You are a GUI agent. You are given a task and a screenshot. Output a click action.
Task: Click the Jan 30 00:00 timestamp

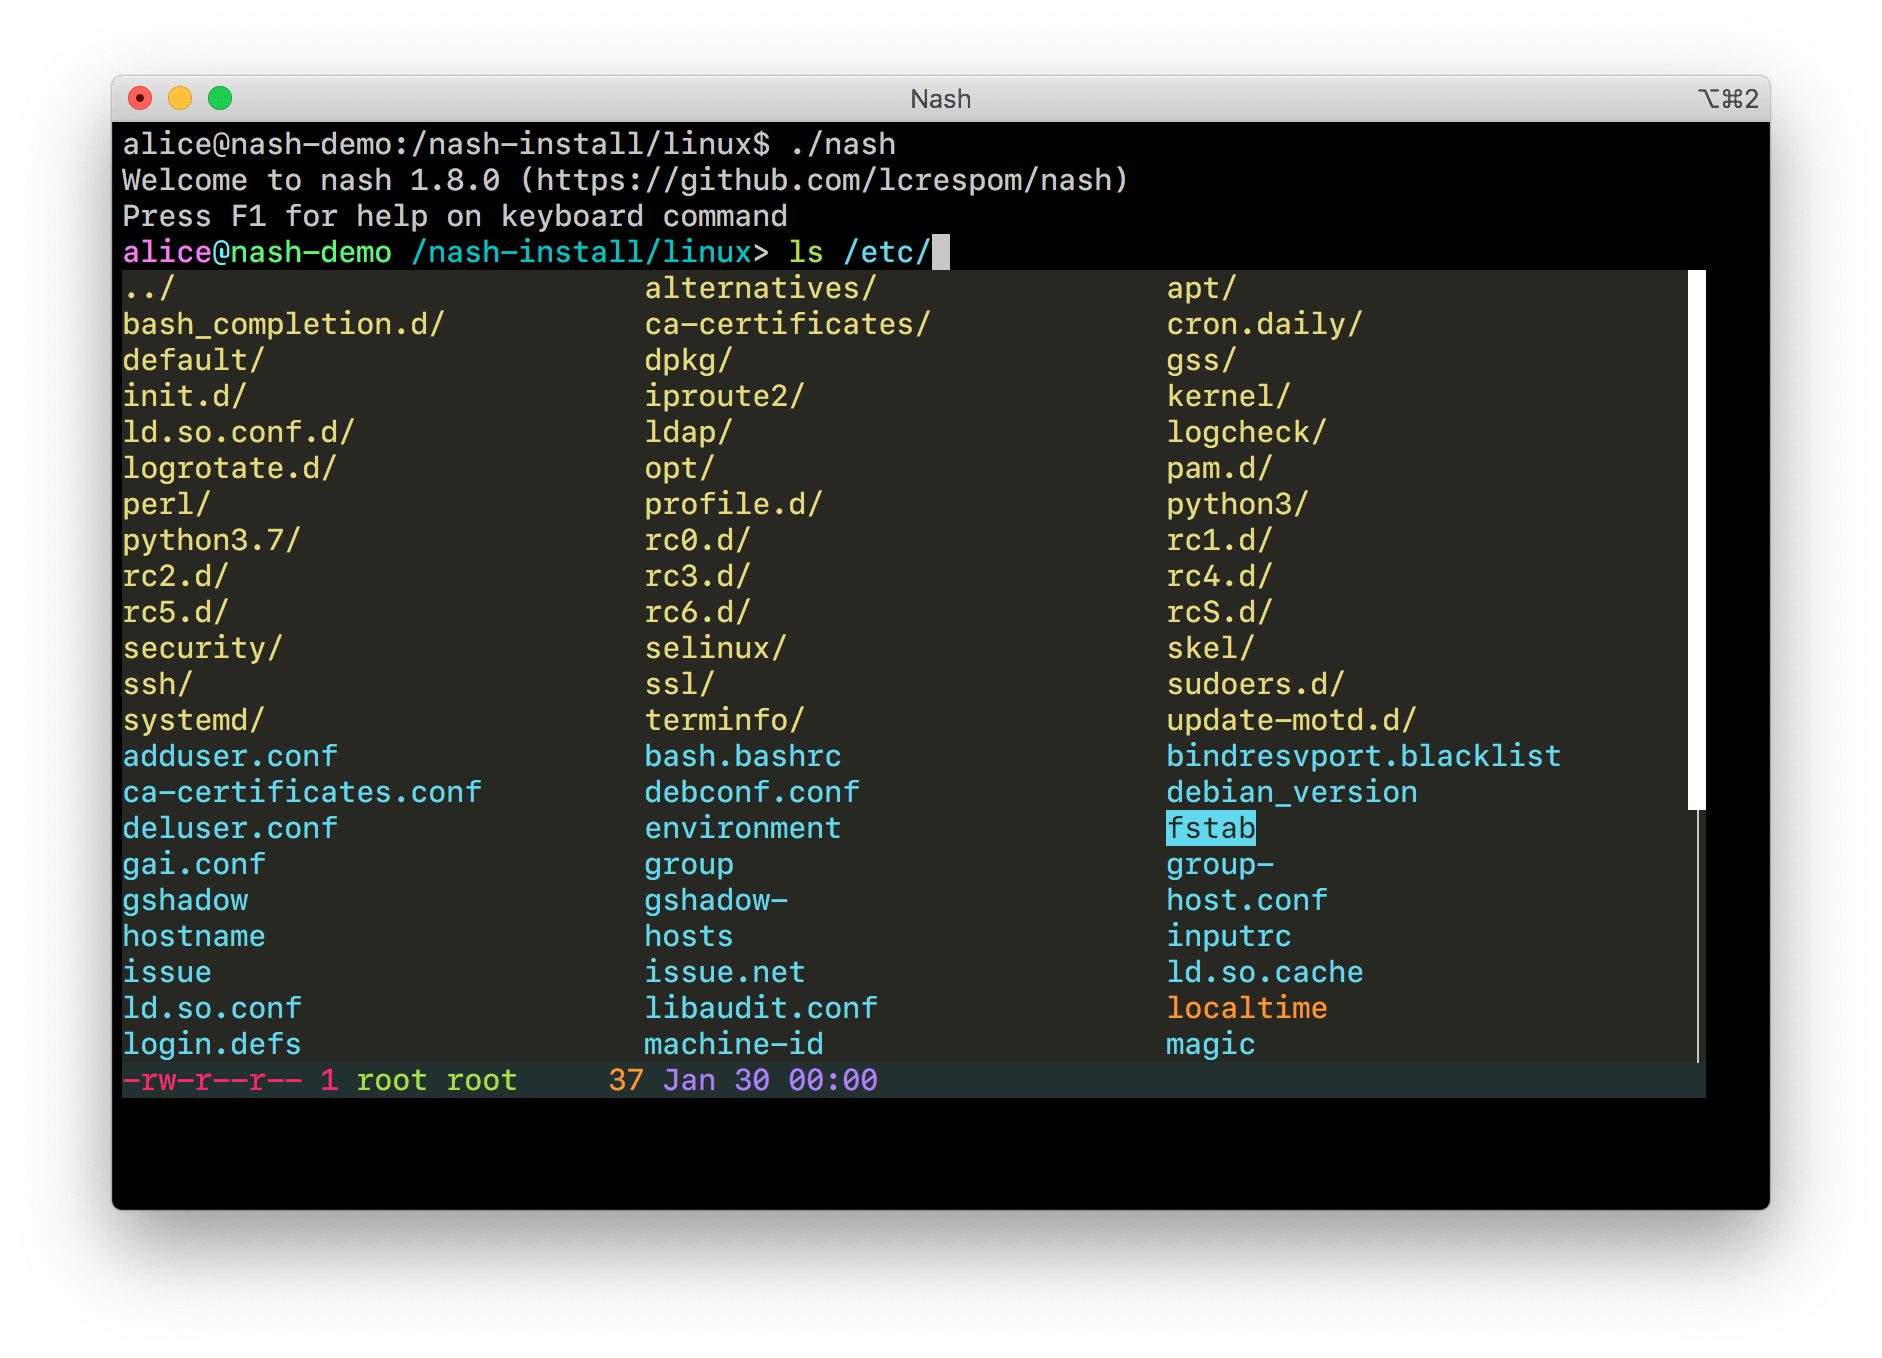[769, 1080]
